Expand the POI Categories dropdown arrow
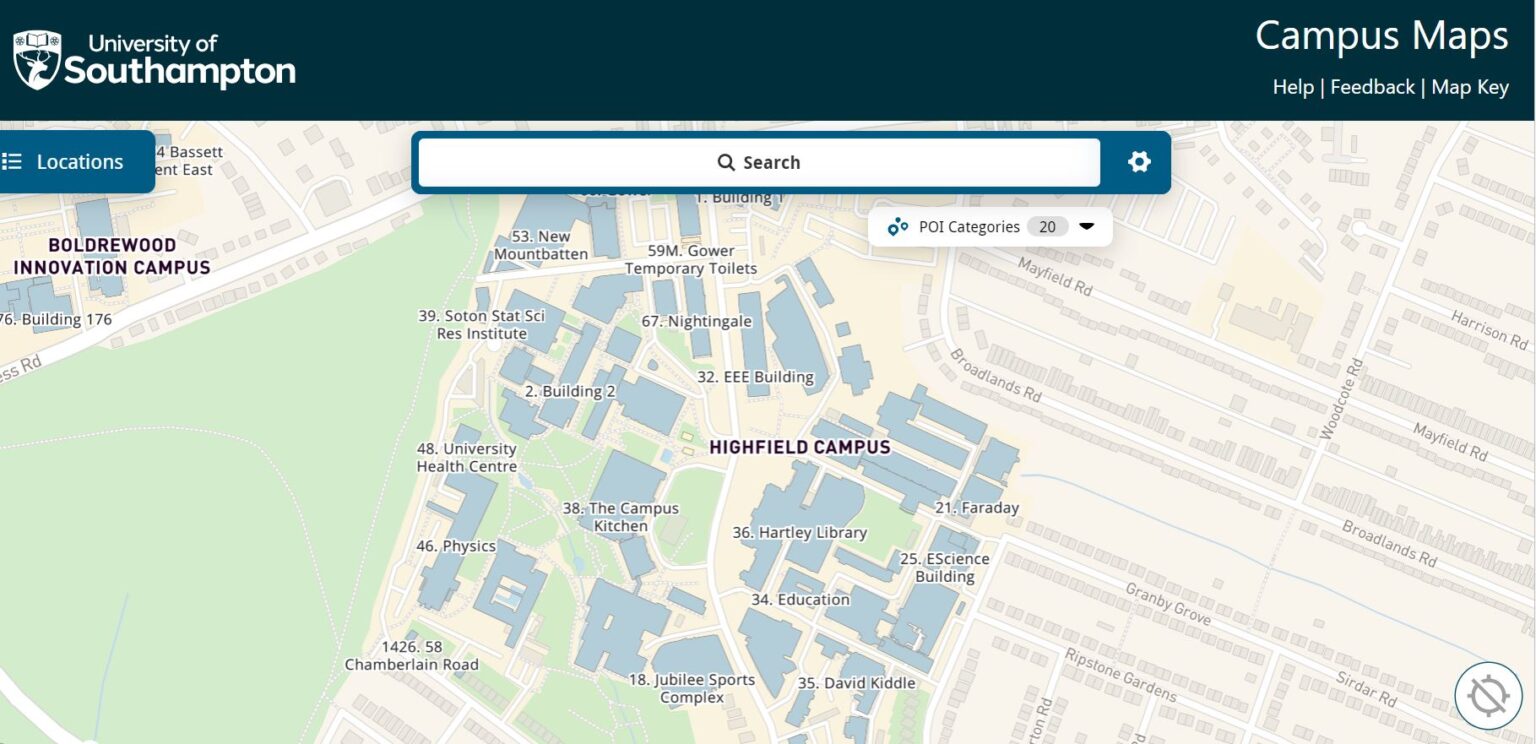The width and height of the screenshot is (1536, 744). tap(1087, 227)
